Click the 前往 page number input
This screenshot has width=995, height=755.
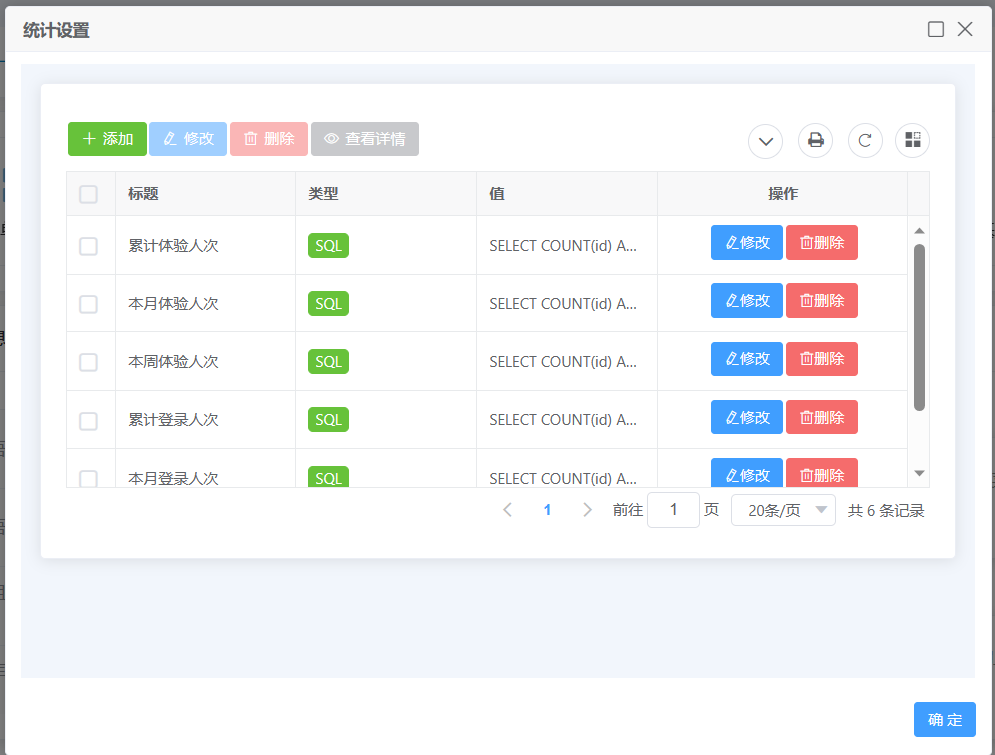point(673,510)
